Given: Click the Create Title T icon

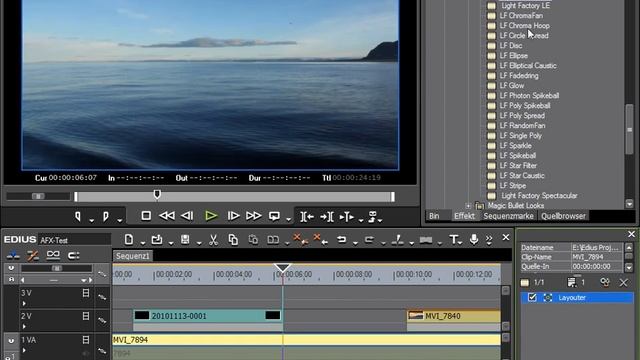Looking at the screenshot, I should click(453, 239).
